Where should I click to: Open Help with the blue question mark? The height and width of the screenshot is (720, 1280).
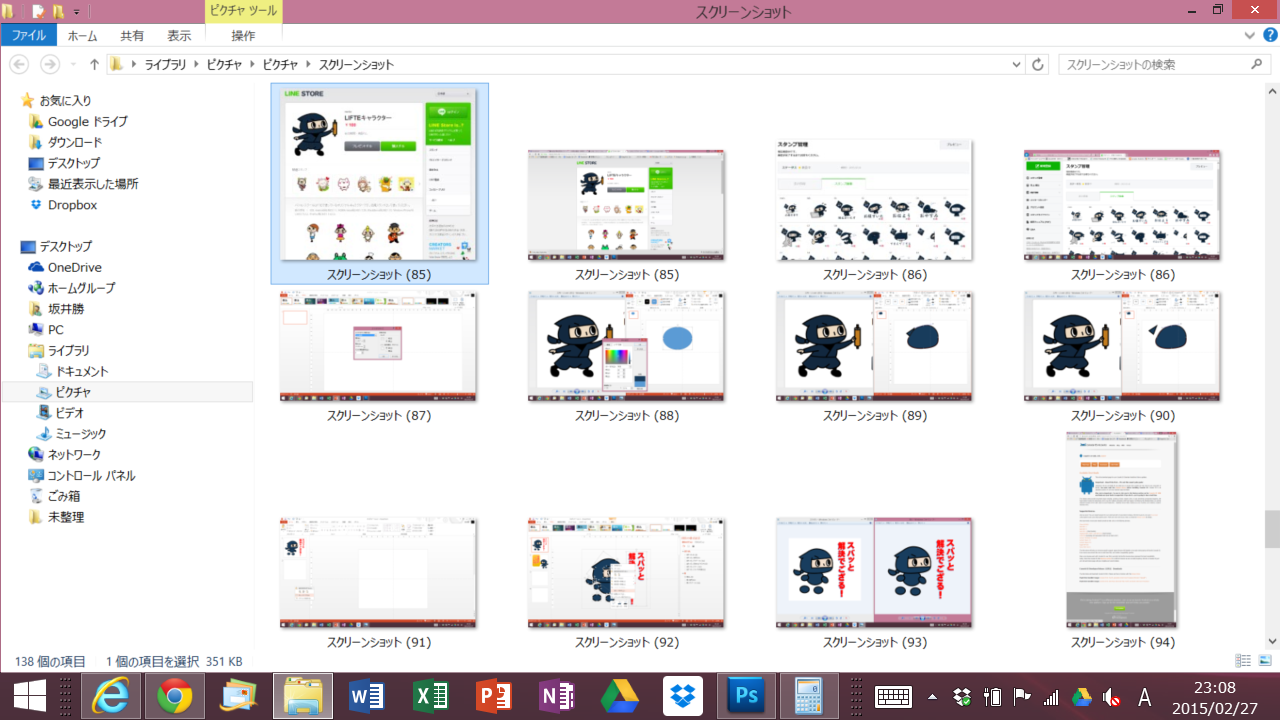(1270, 35)
